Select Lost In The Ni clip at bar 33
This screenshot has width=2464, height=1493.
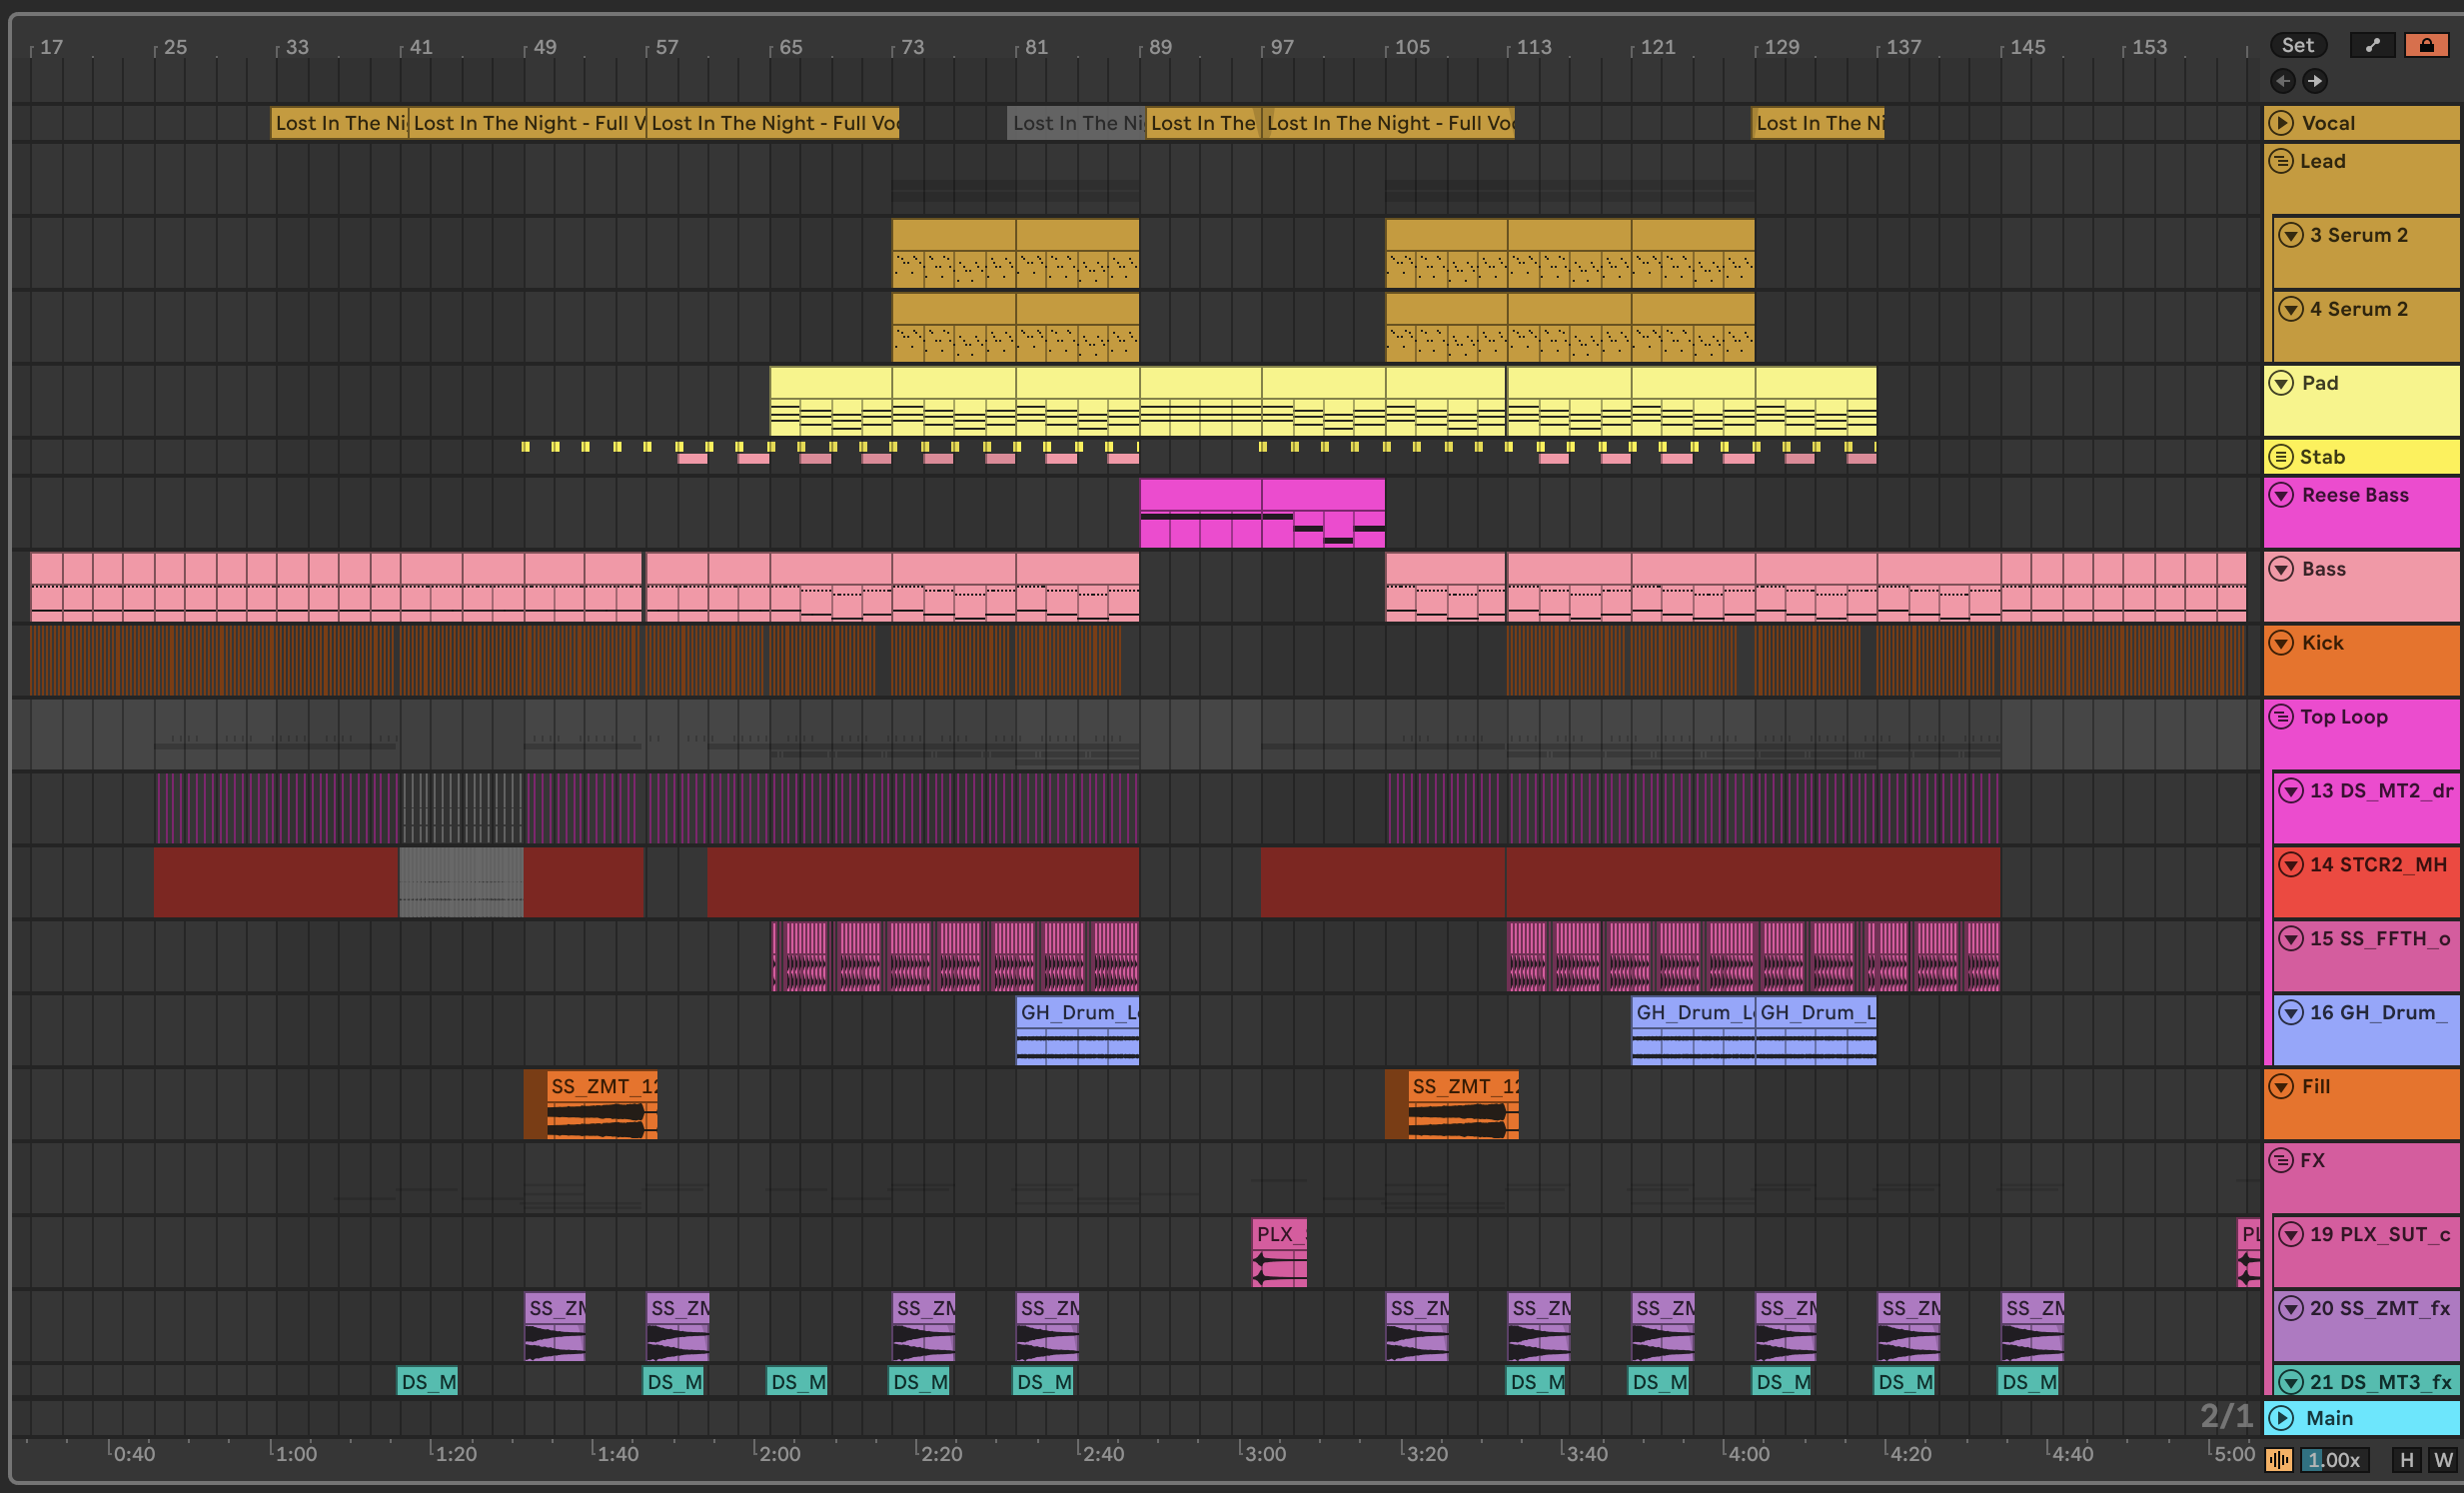tap(340, 123)
